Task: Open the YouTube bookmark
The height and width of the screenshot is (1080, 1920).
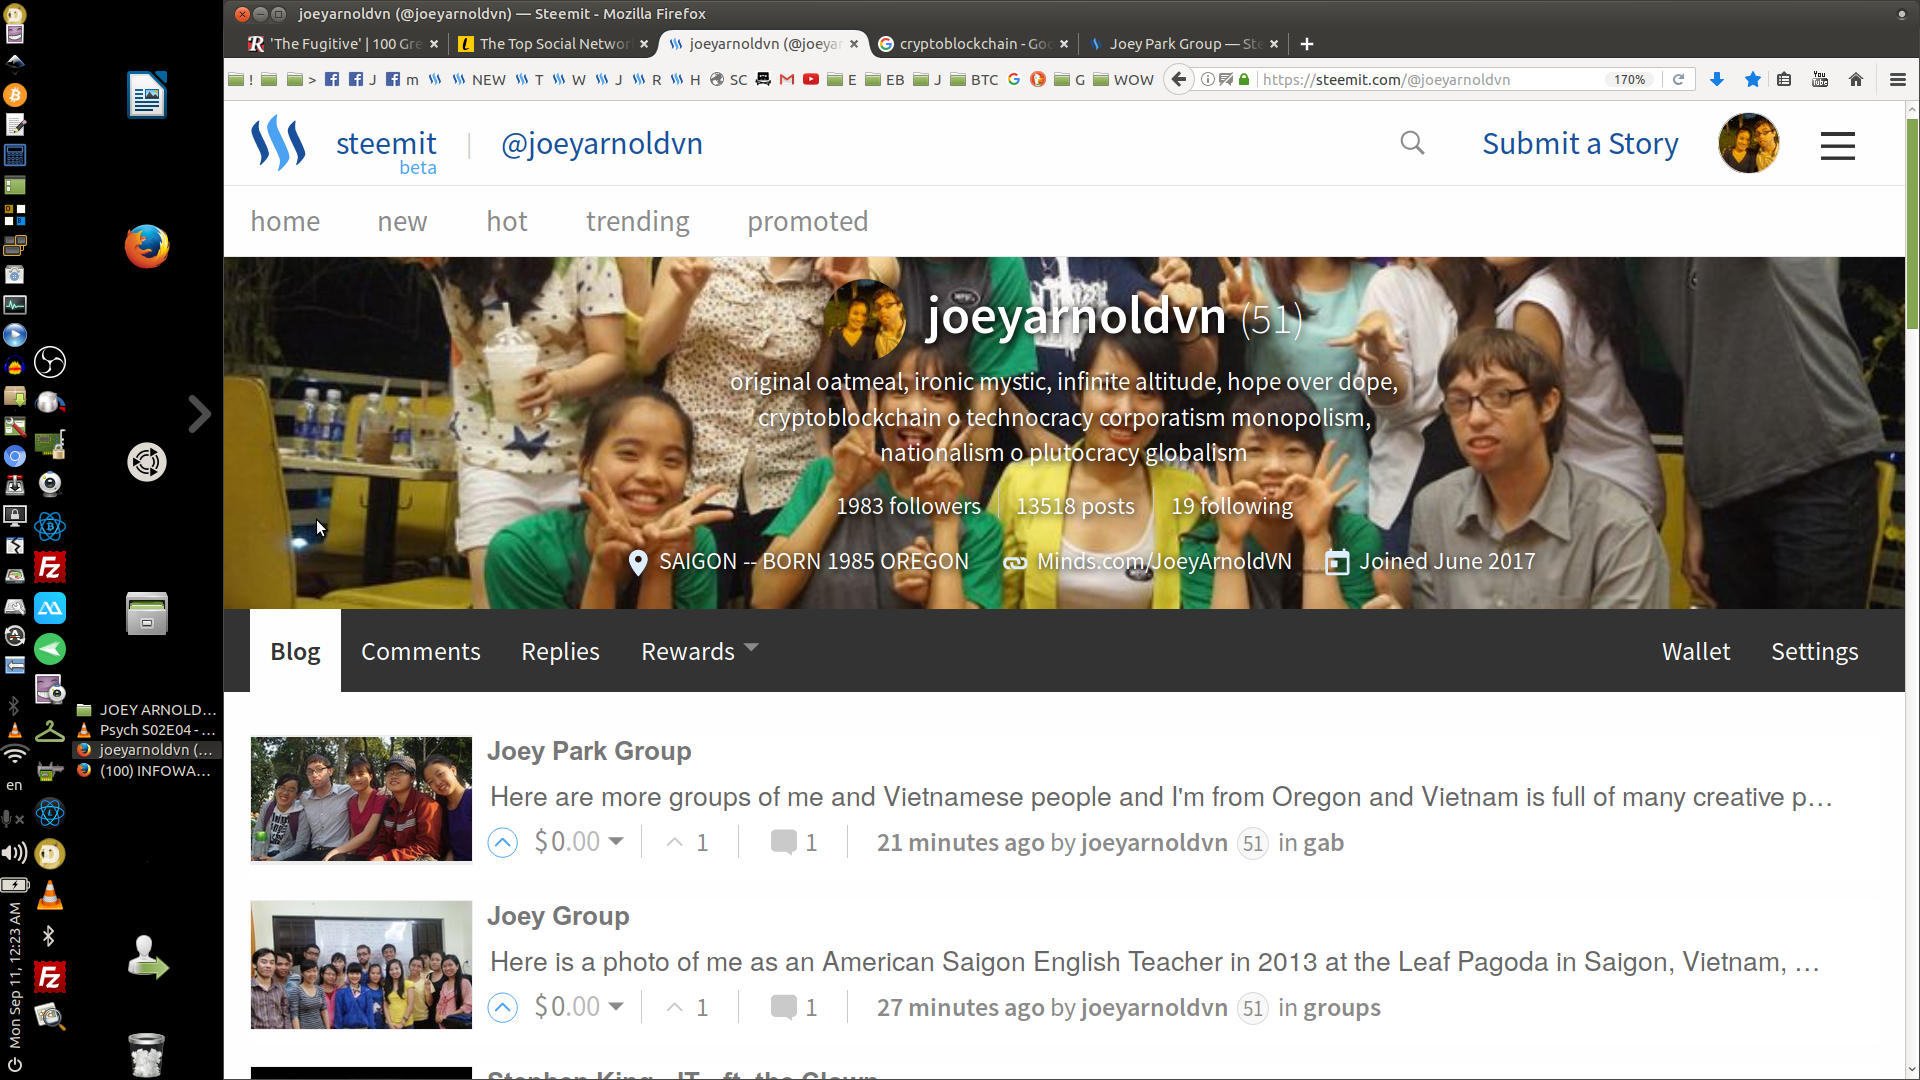Action: (811, 79)
